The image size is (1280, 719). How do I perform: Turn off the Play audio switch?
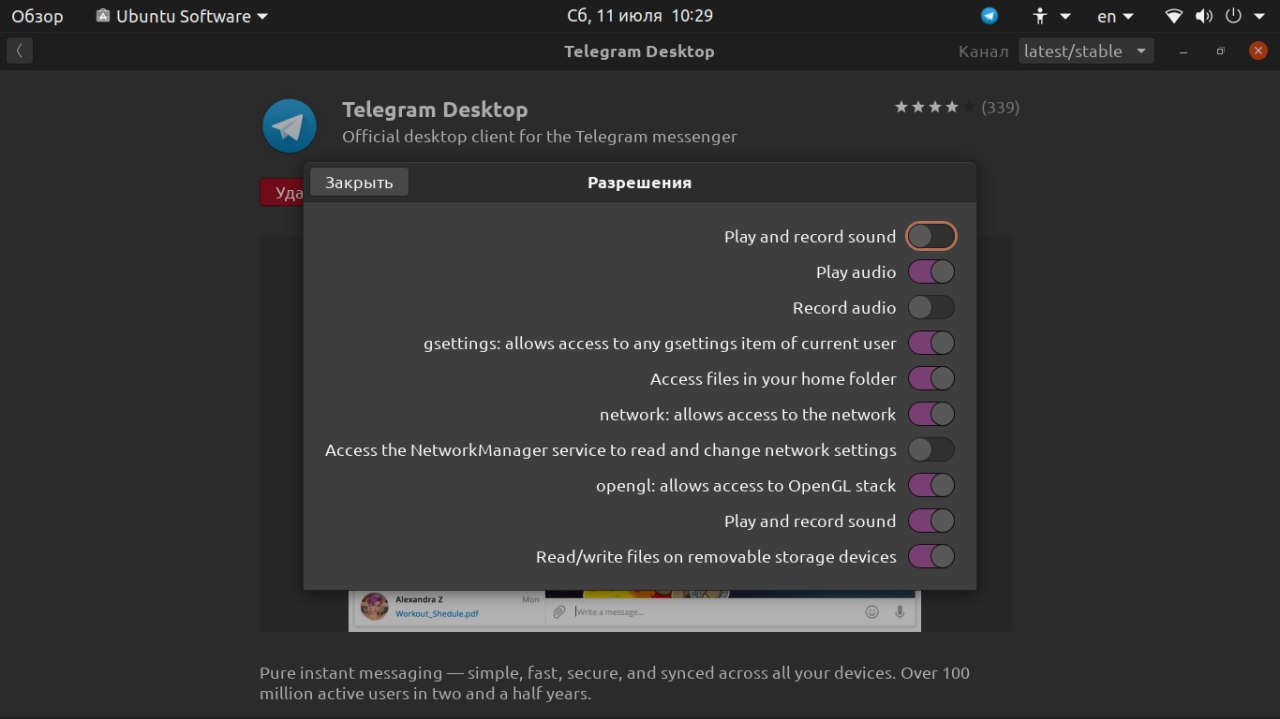931,272
